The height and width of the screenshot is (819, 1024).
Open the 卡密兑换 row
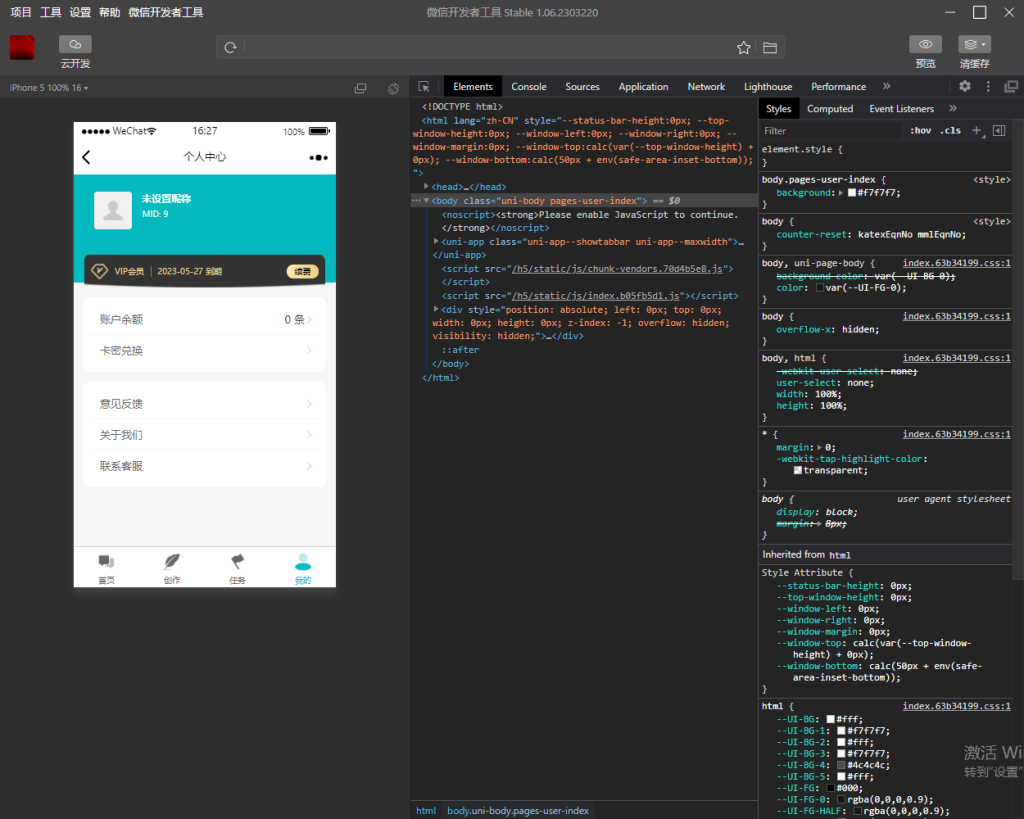click(205, 351)
